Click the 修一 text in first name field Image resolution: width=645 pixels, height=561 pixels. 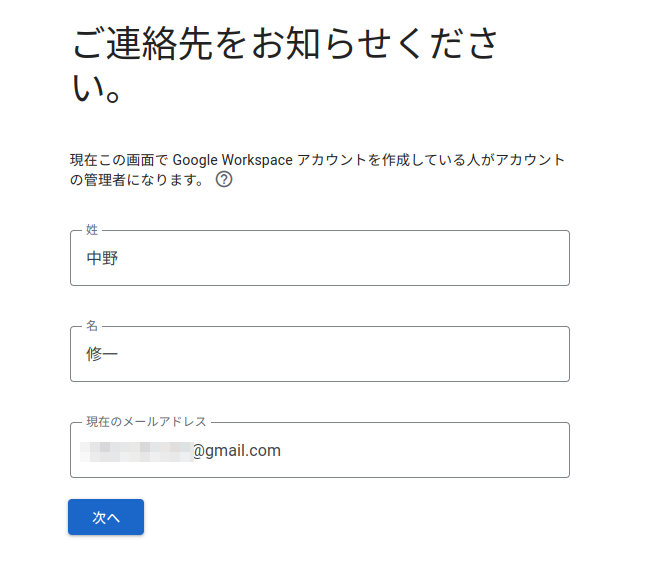pyautogui.click(x=102, y=354)
